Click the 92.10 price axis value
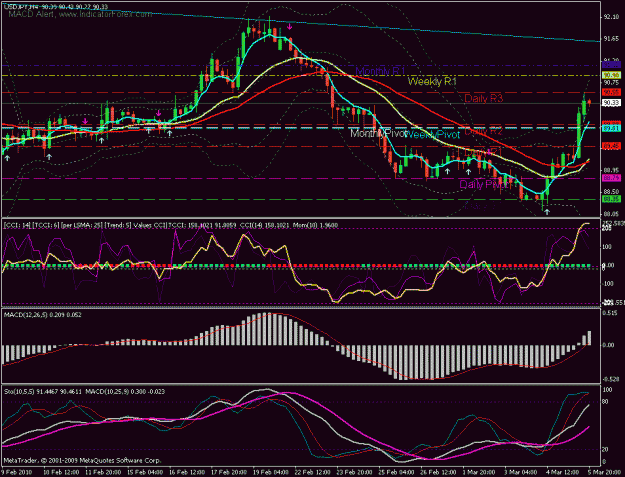 coord(611,17)
